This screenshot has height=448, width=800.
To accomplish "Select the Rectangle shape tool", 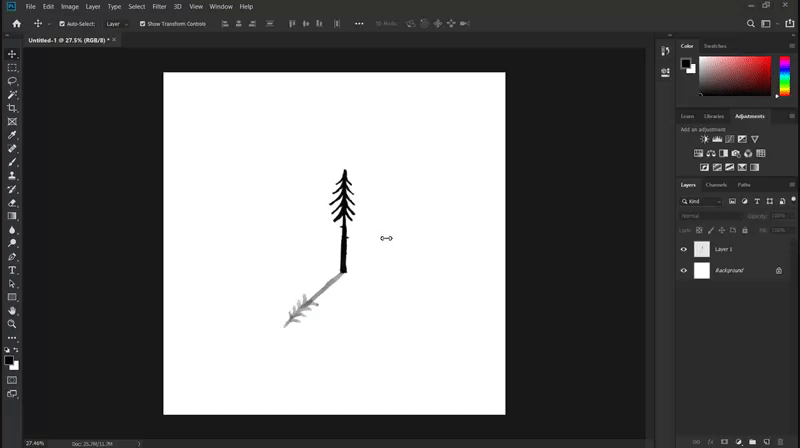I will point(12,297).
